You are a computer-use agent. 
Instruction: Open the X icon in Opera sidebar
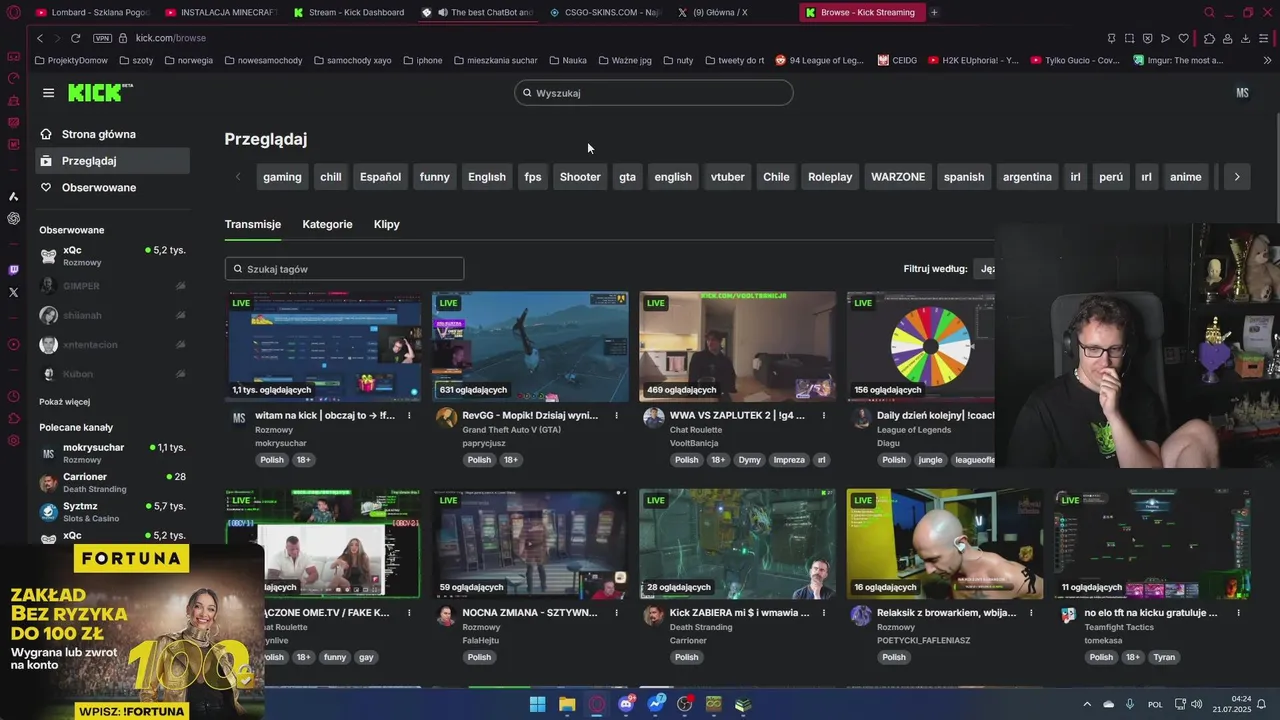[13, 292]
